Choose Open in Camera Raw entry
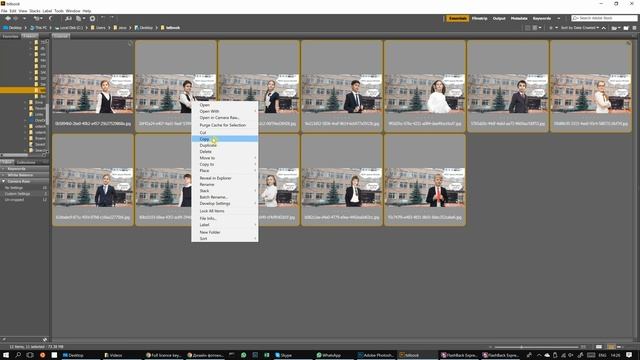 coord(224,118)
